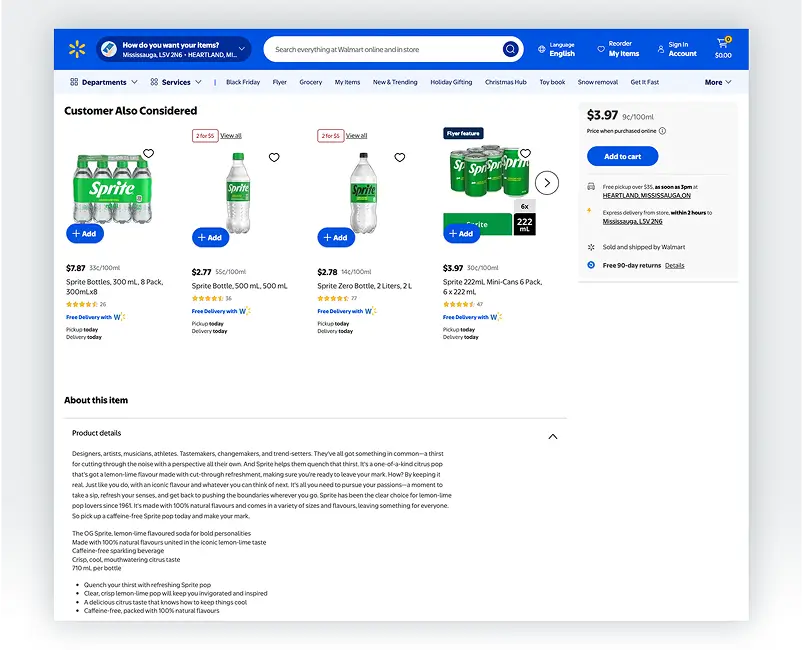Open the shopping cart icon

pos(722,45)
